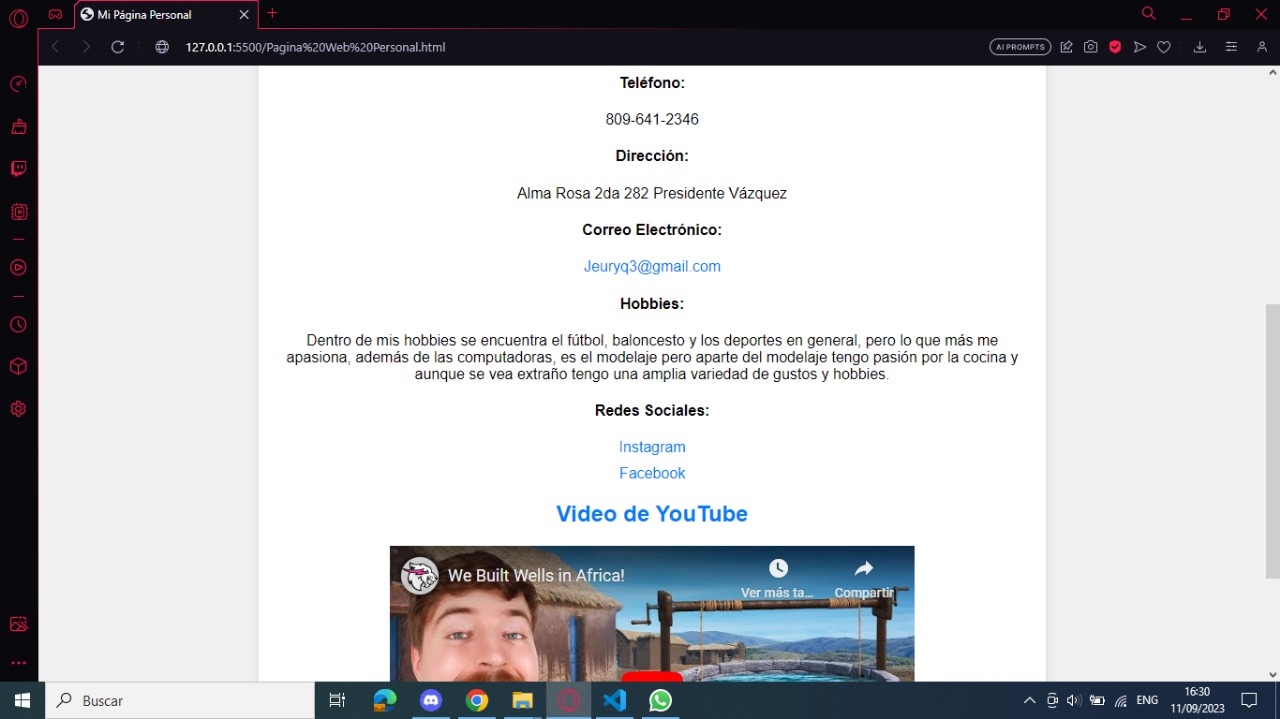Reload the page with the refresh icon
1280x719 pixels.
(117, 46)
